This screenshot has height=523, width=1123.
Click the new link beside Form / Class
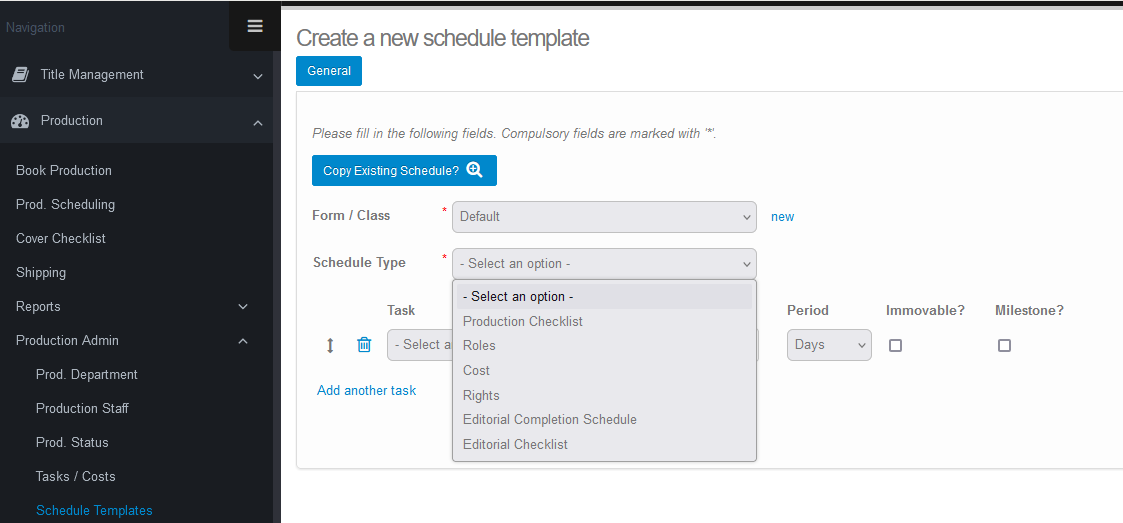782,216
